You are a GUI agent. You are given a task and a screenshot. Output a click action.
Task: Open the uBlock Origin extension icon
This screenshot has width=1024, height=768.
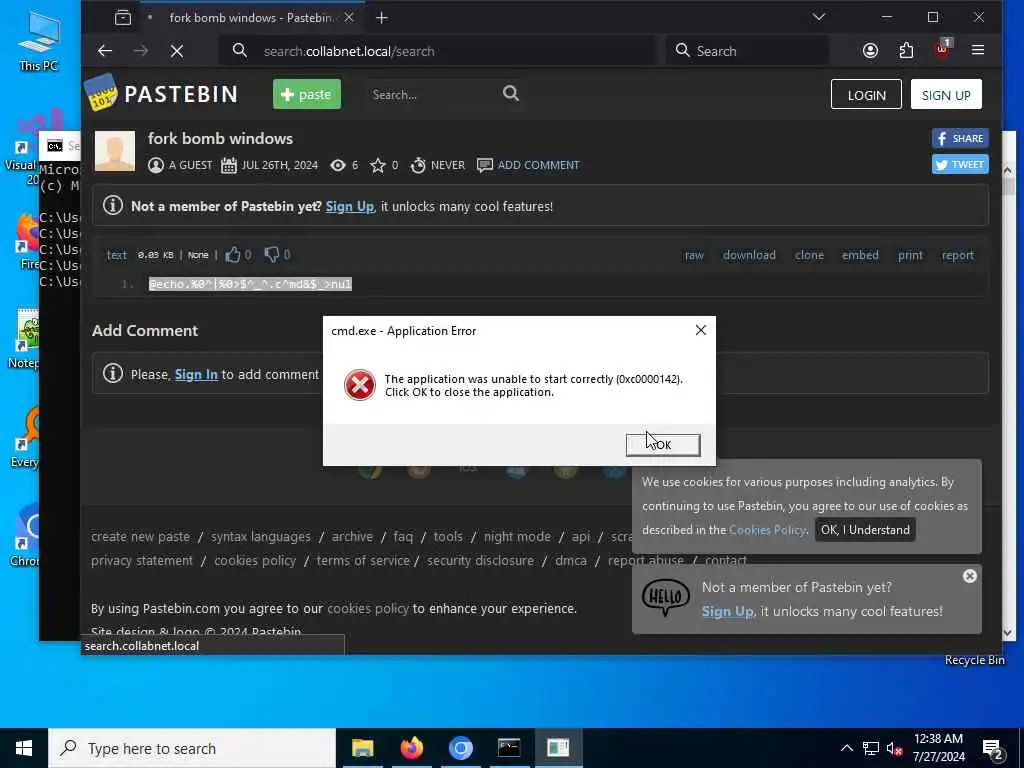[942, 50]
